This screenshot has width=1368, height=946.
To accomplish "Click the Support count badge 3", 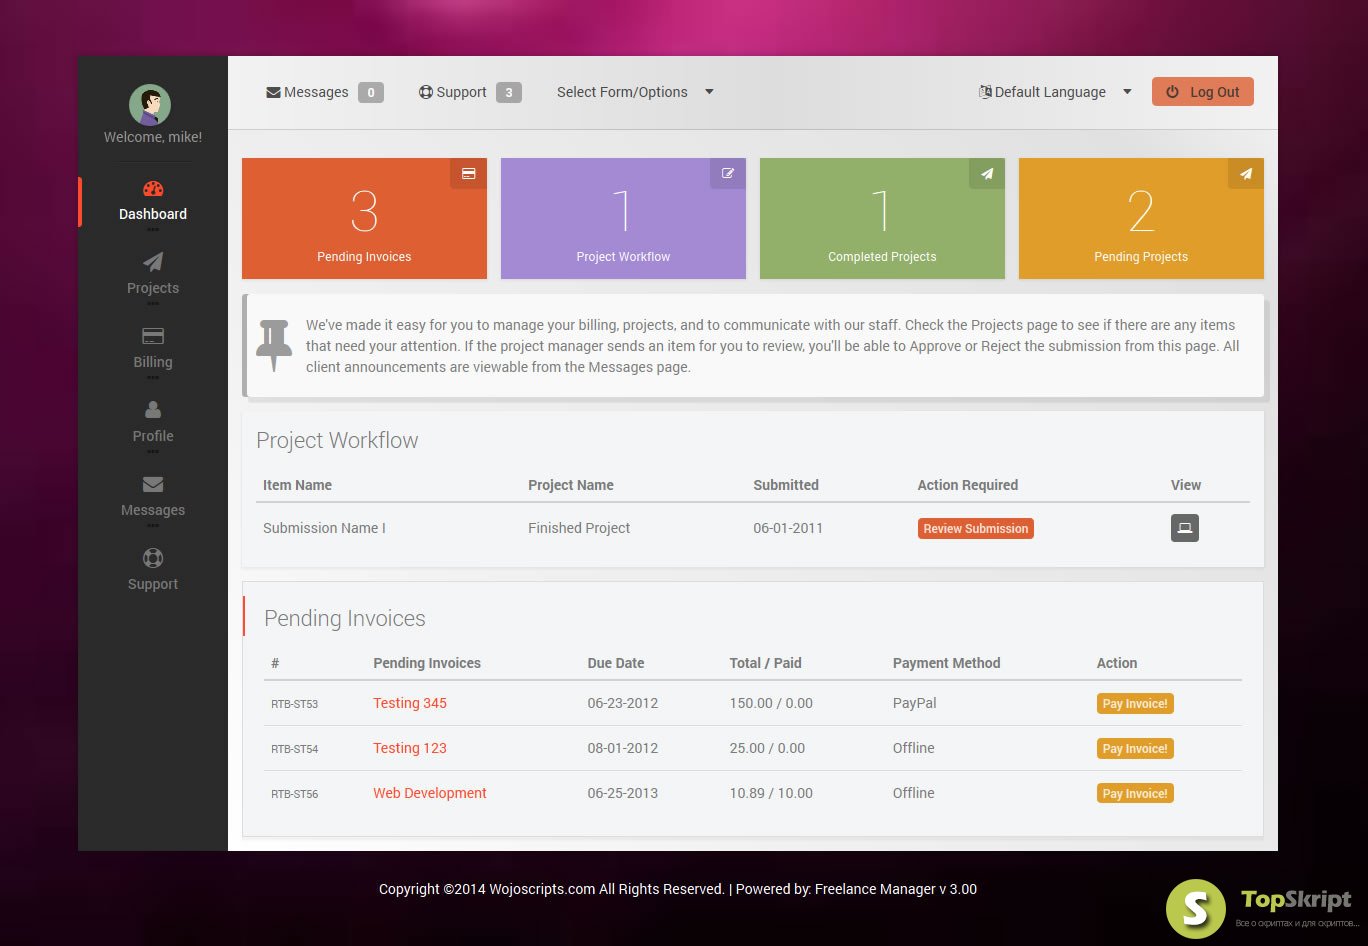I will pyautogui.click(x=509, y=93).
